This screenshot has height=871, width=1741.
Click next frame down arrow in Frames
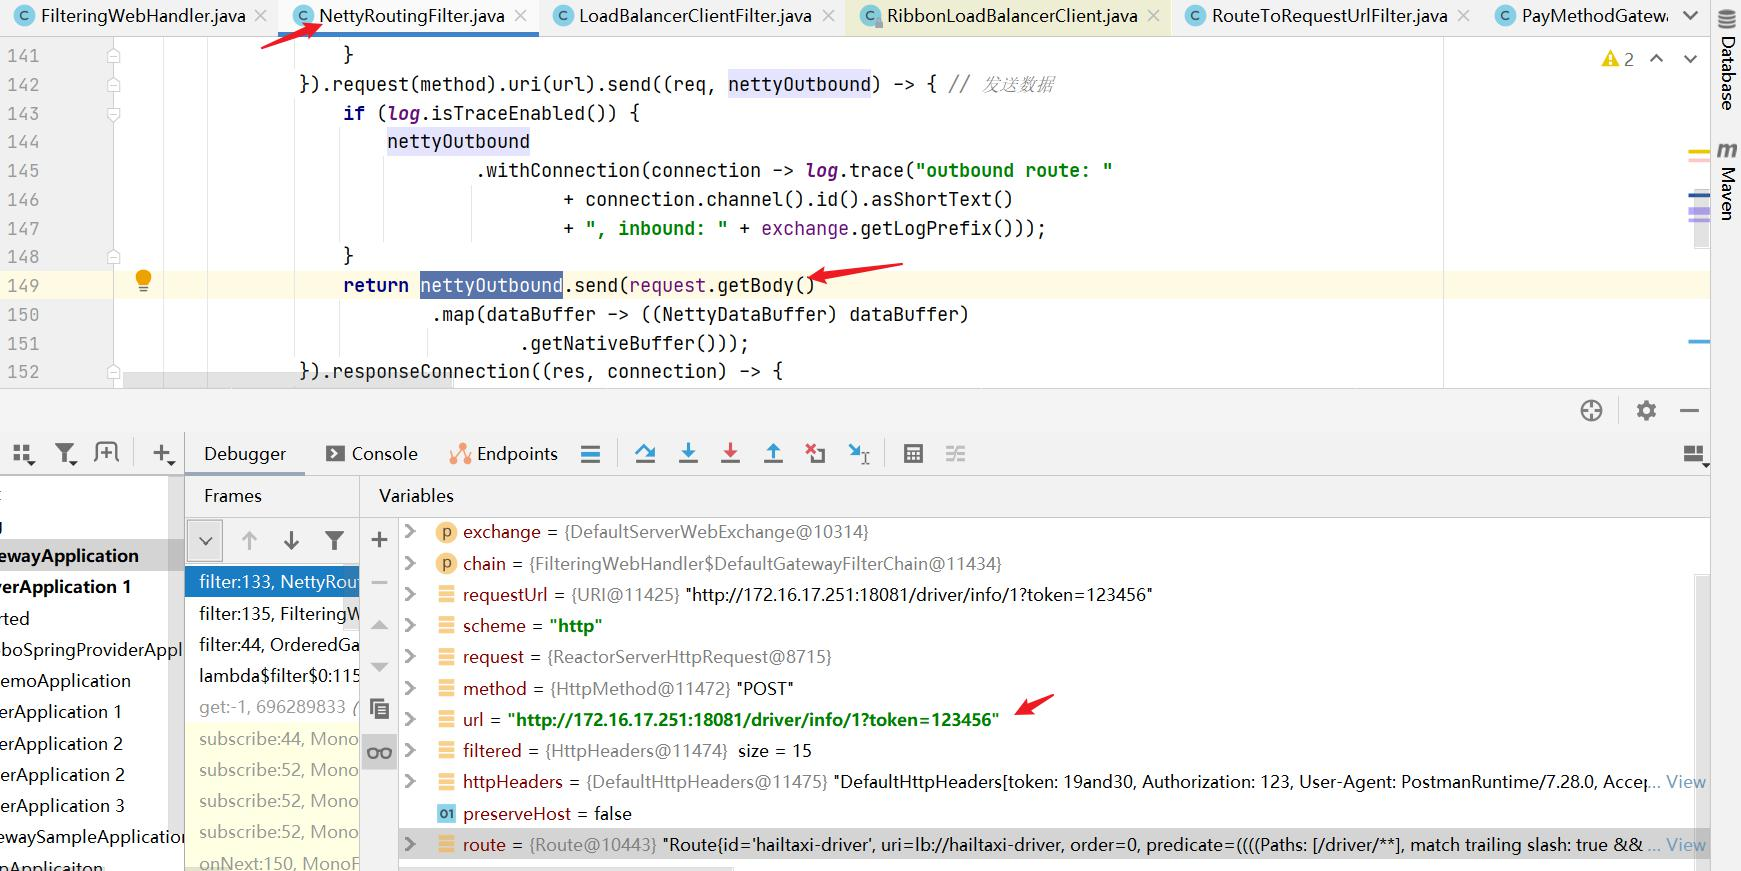click(291, 541)
